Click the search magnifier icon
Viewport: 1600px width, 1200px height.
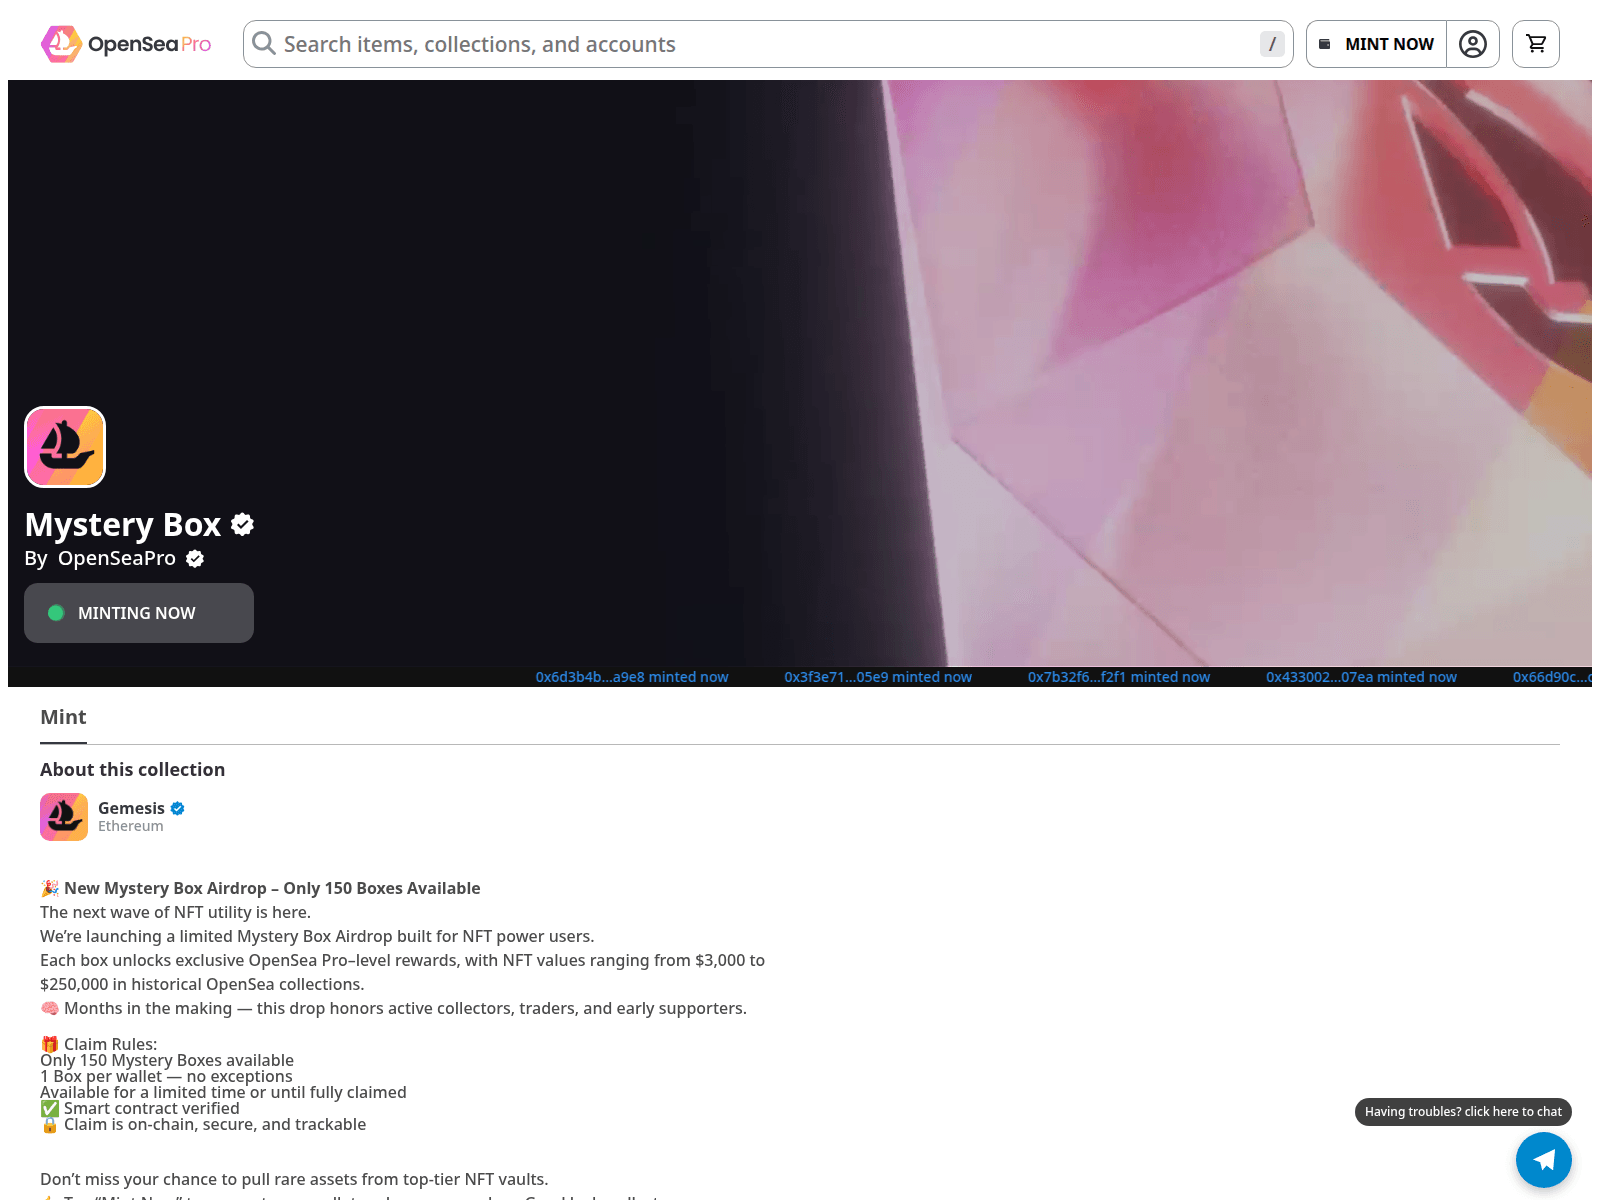pos(262,43)
